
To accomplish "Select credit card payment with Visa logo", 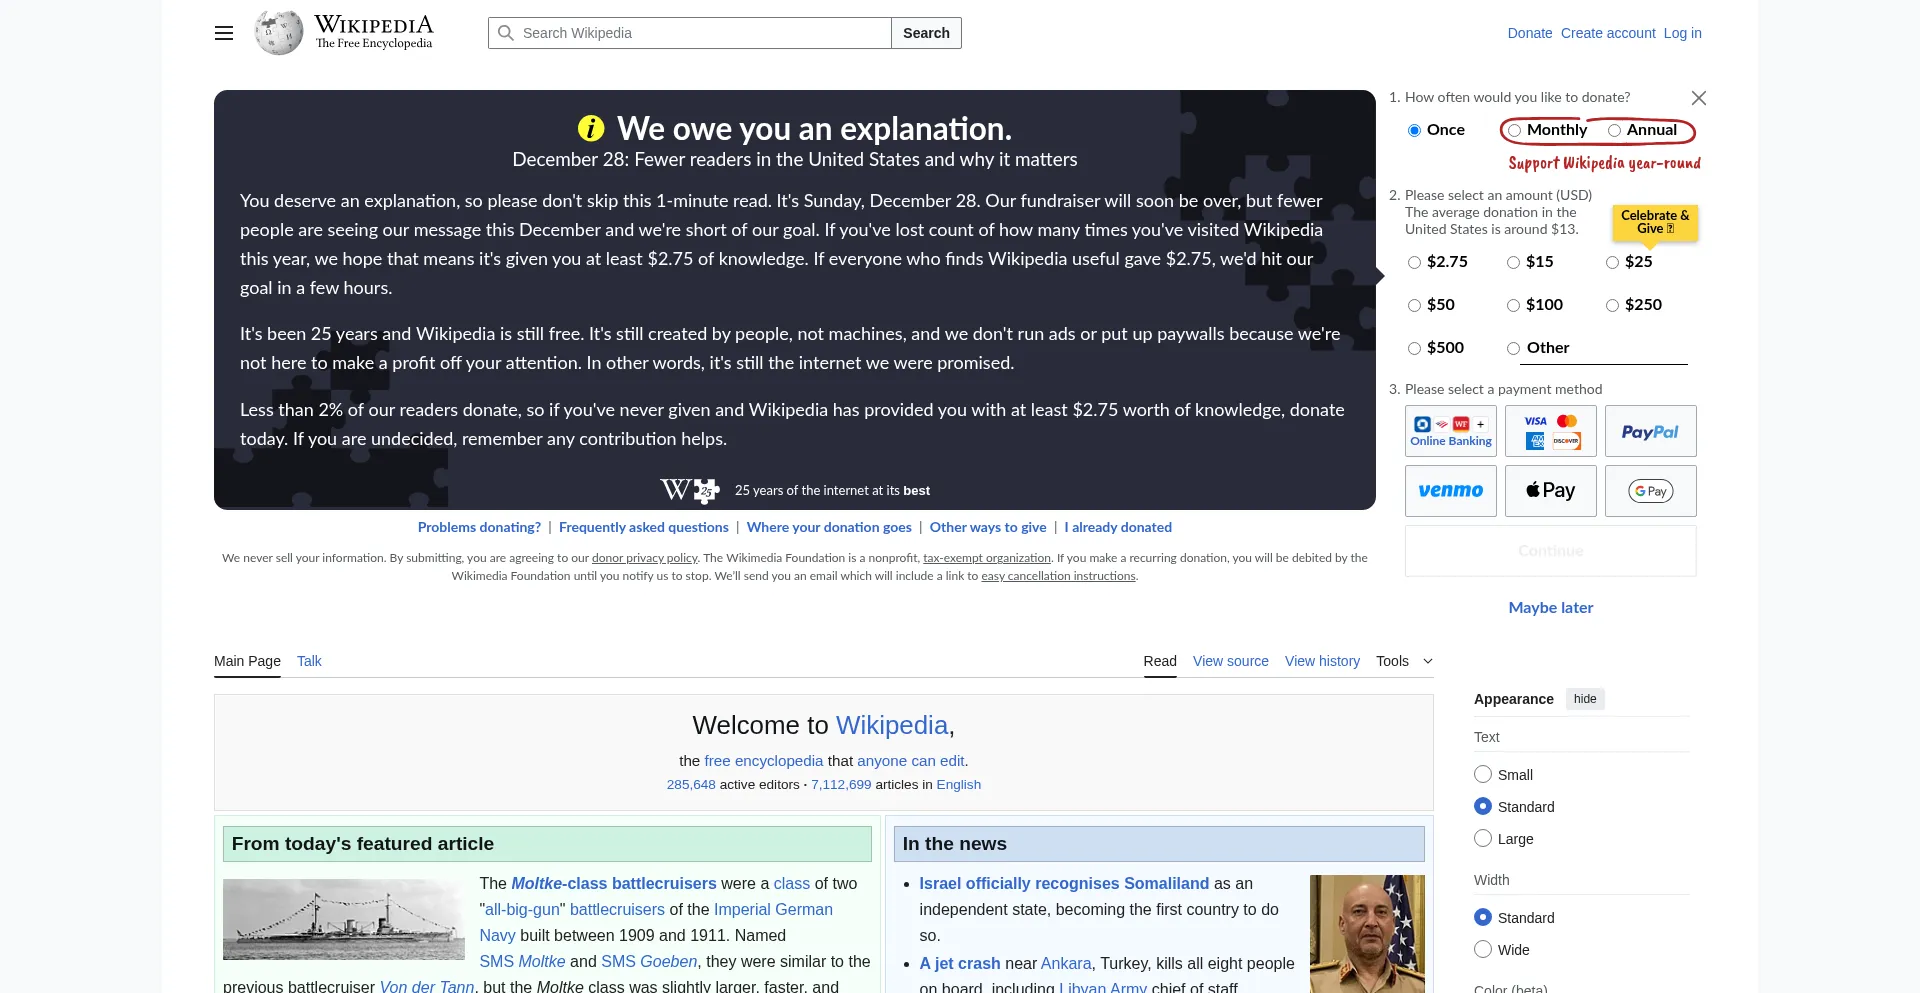I will point(1550,431).
